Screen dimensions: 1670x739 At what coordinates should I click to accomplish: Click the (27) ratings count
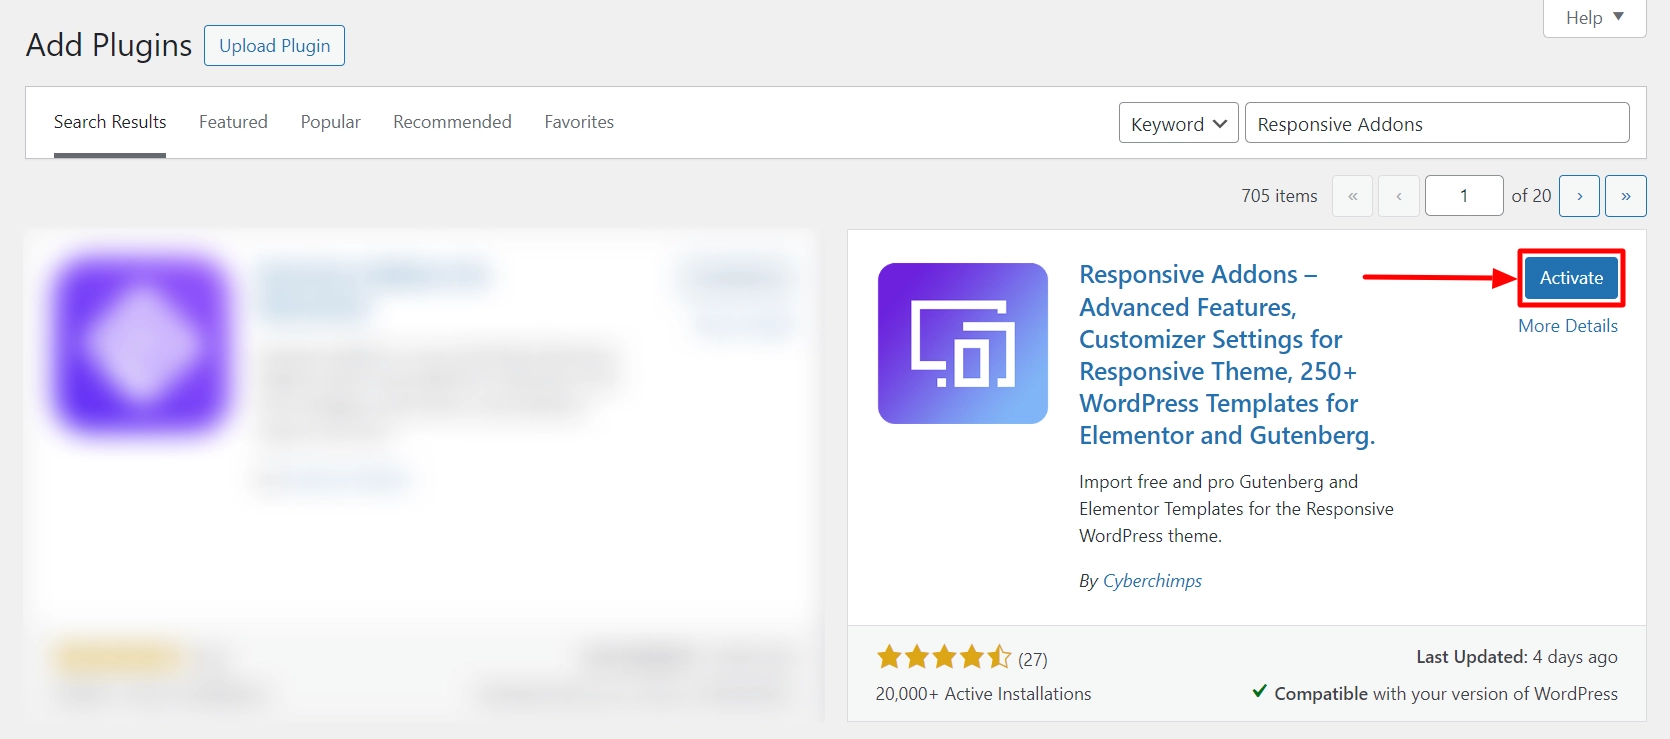tap(1033, 659)
